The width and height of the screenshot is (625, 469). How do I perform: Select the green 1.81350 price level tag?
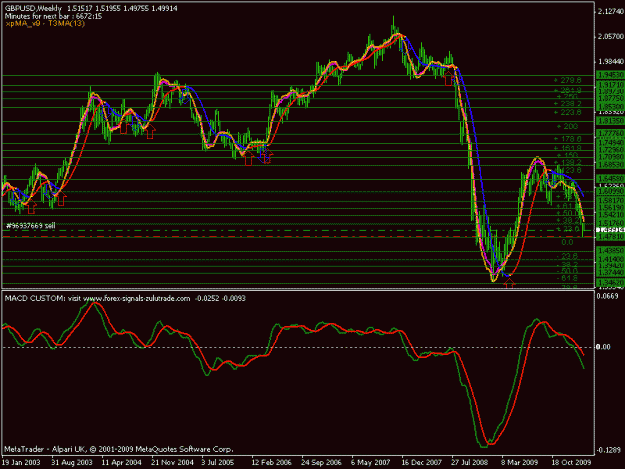click(x=610, y=121)
